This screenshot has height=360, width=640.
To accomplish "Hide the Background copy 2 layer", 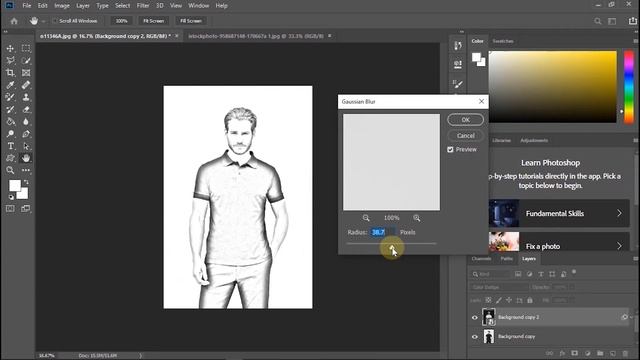I will [475, 318].
